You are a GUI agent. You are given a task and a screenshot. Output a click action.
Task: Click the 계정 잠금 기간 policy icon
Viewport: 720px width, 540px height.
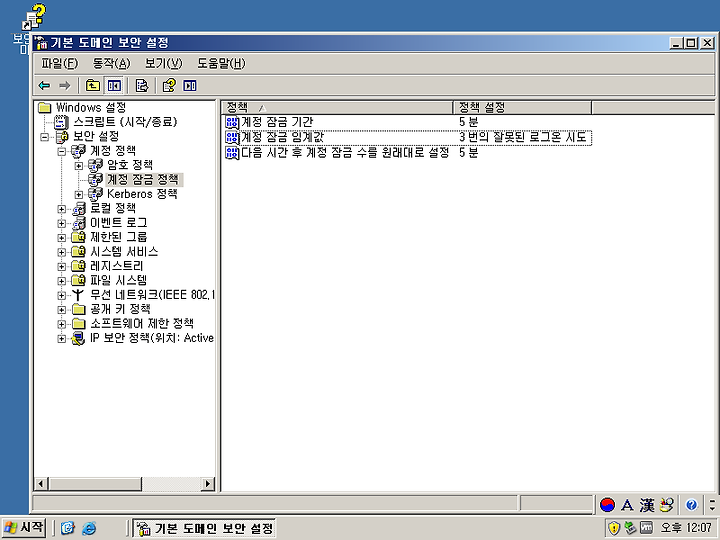232,122
